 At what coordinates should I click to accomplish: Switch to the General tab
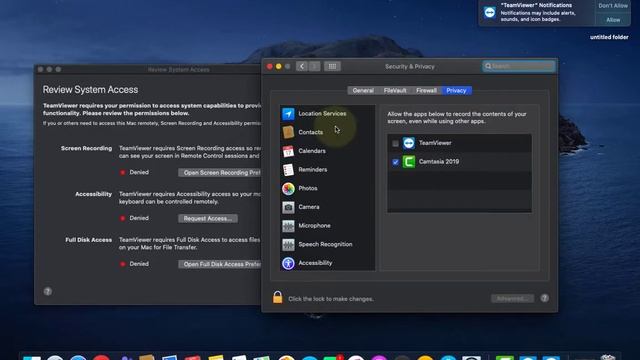tap(363, 91)
